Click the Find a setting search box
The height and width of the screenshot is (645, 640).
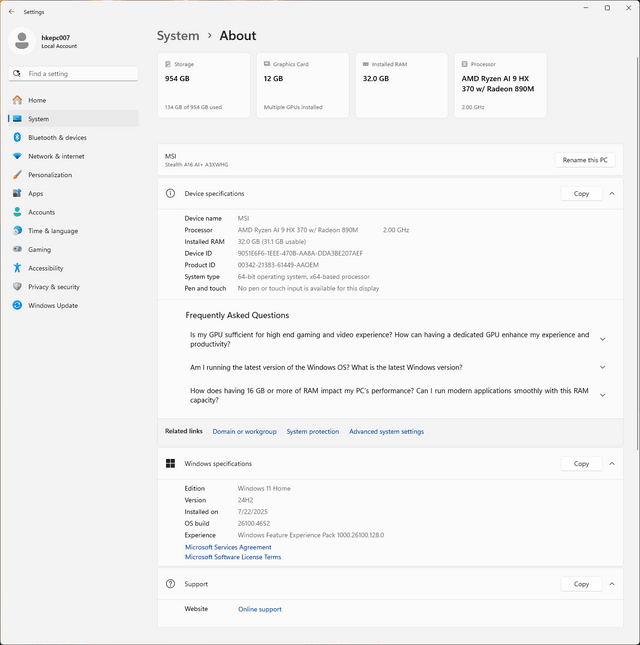tap(73, 74)
